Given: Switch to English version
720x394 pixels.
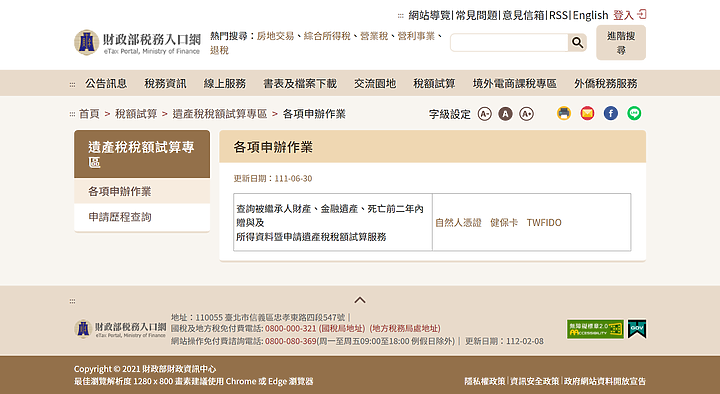Looking at the screenshot, I should pyautogui.click(x=591, y=15).
